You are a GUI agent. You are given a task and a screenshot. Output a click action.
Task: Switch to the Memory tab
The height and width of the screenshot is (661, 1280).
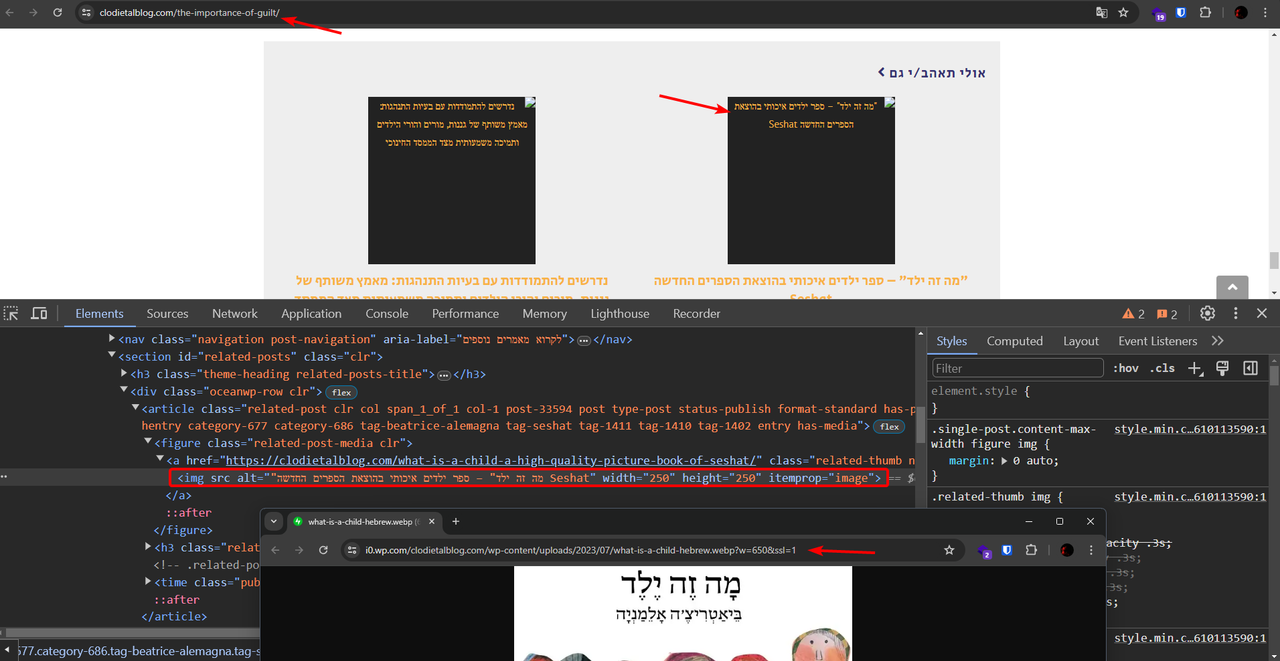pos(544,313)
